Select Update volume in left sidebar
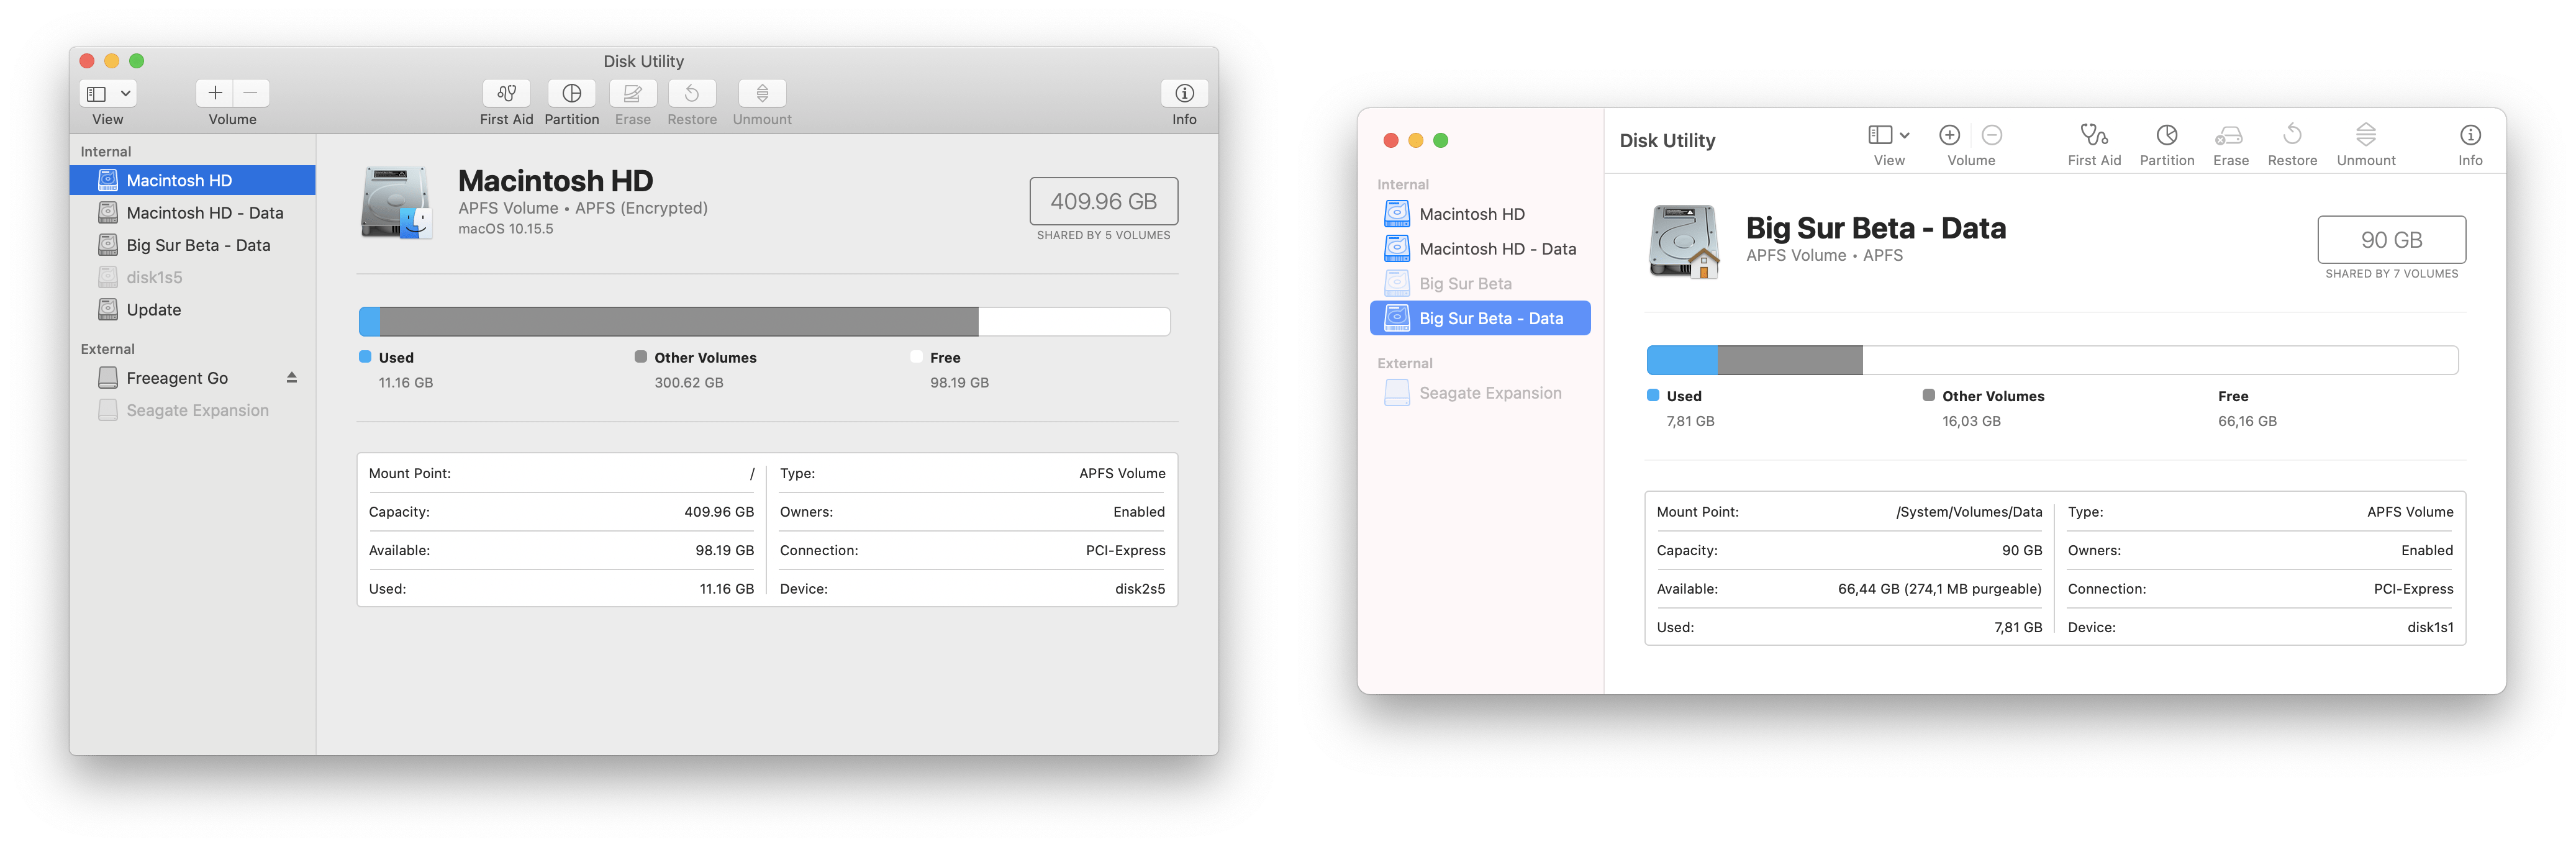 pos(193,310)
